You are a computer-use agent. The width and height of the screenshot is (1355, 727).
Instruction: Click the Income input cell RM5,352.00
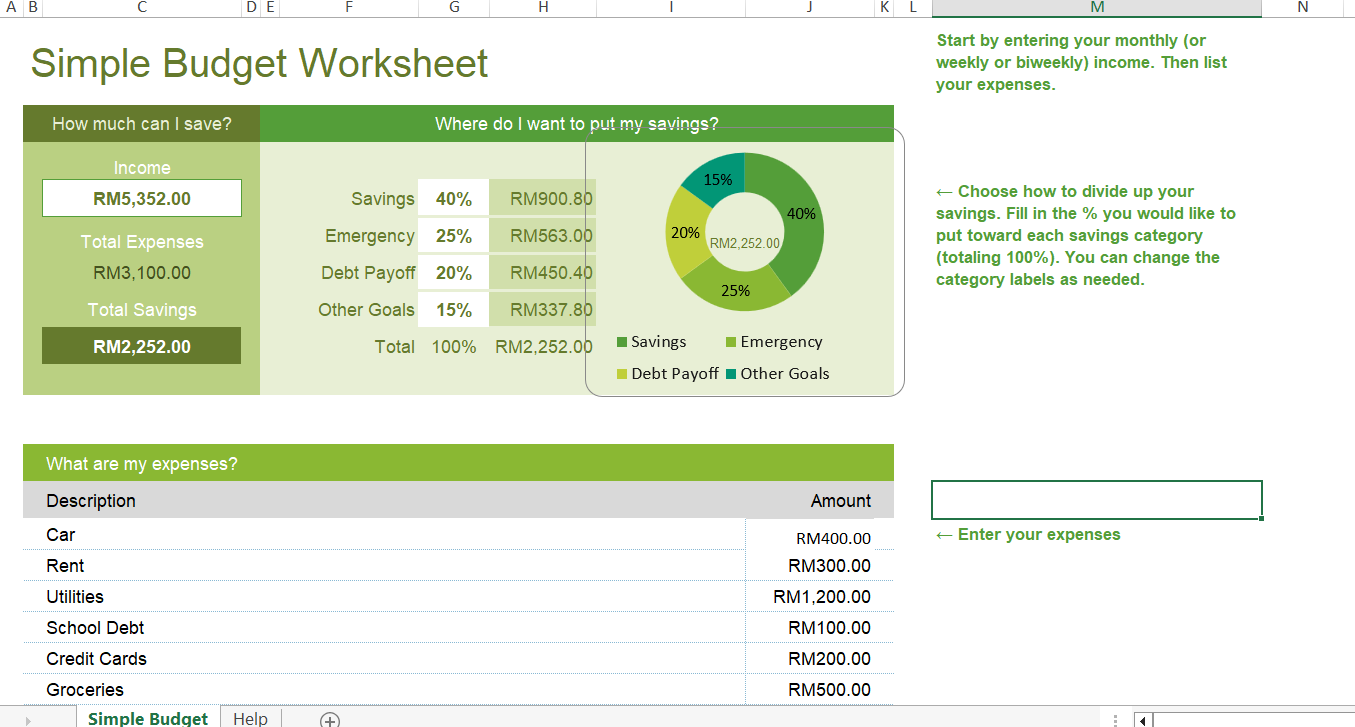(x=142, y=198)
